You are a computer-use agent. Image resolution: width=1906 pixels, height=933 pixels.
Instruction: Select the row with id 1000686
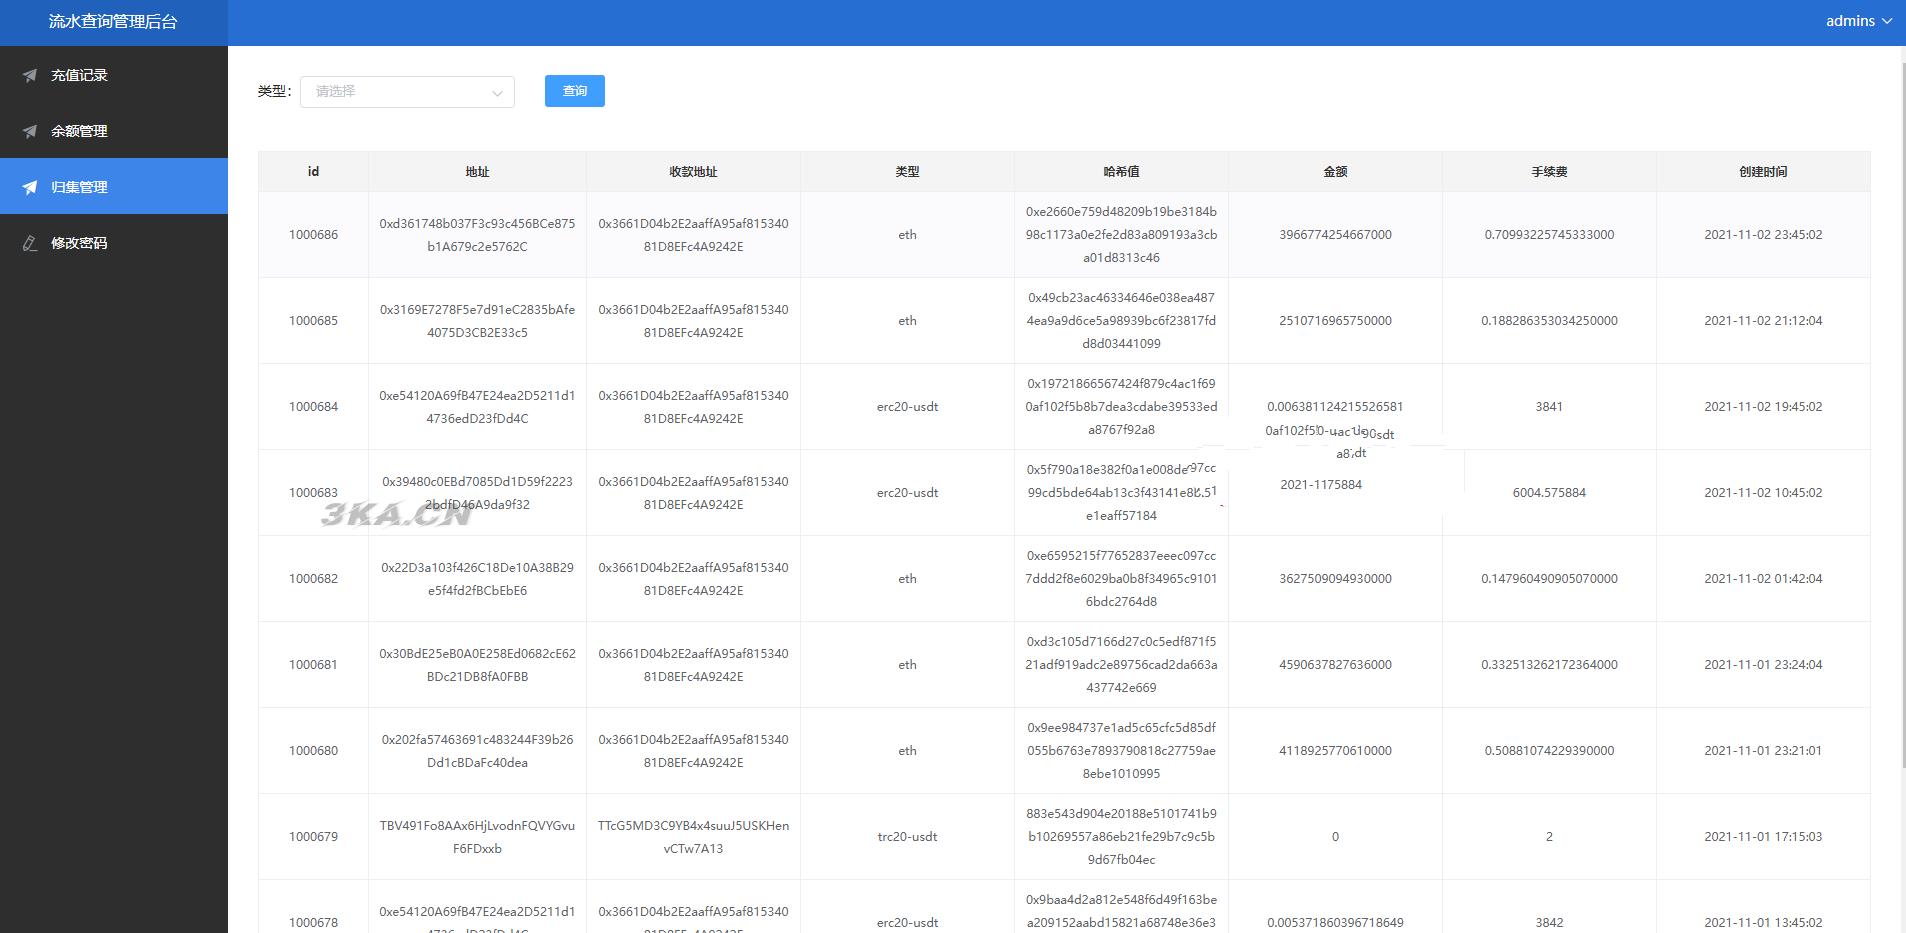(313, 235)
